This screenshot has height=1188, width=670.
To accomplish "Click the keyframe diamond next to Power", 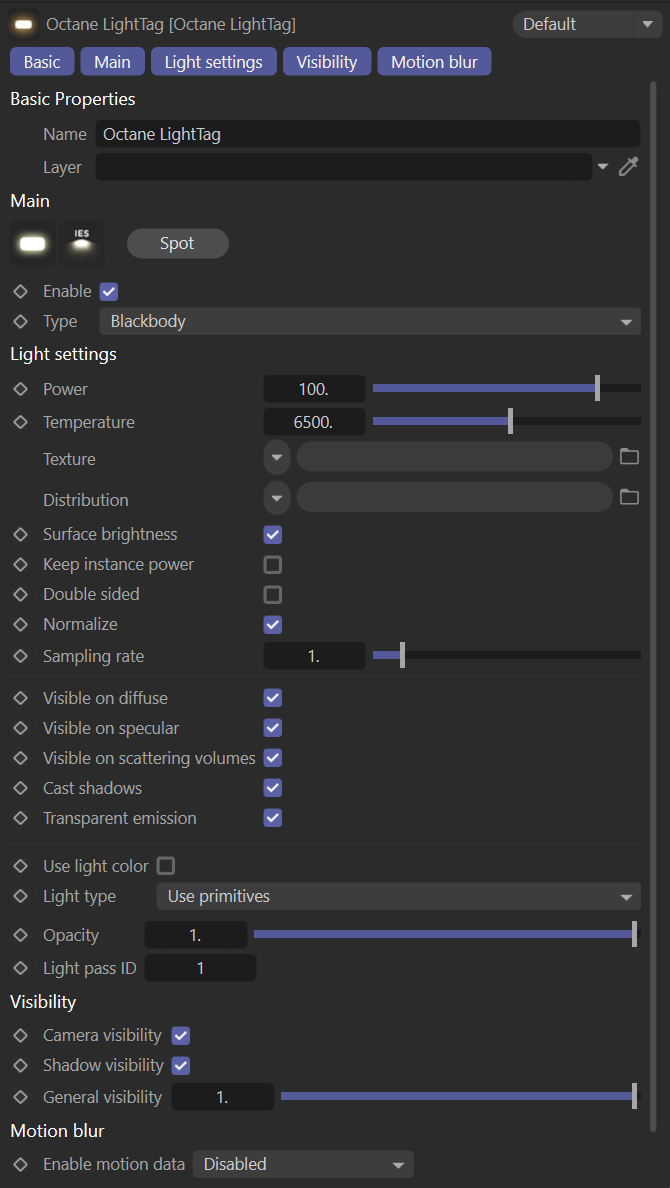I will [x=20, y=389].
